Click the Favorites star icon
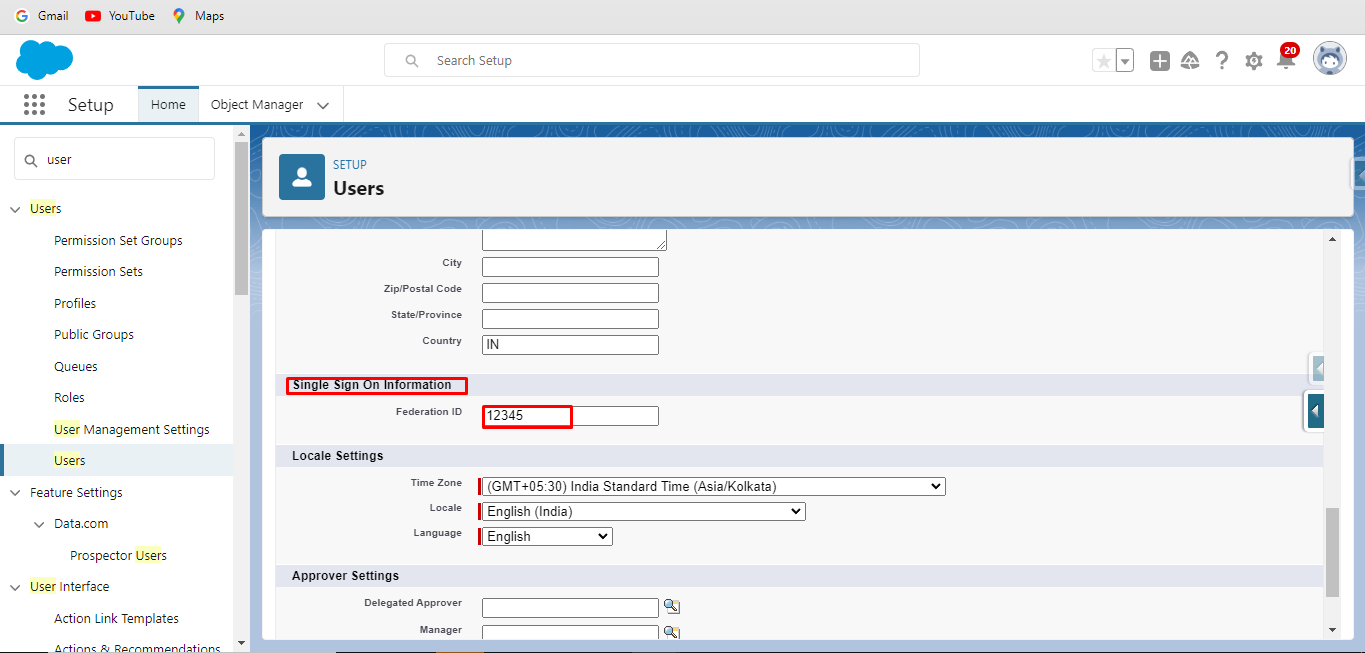Viewport: 1365px width, 653px height. (x=1102, y=60)
